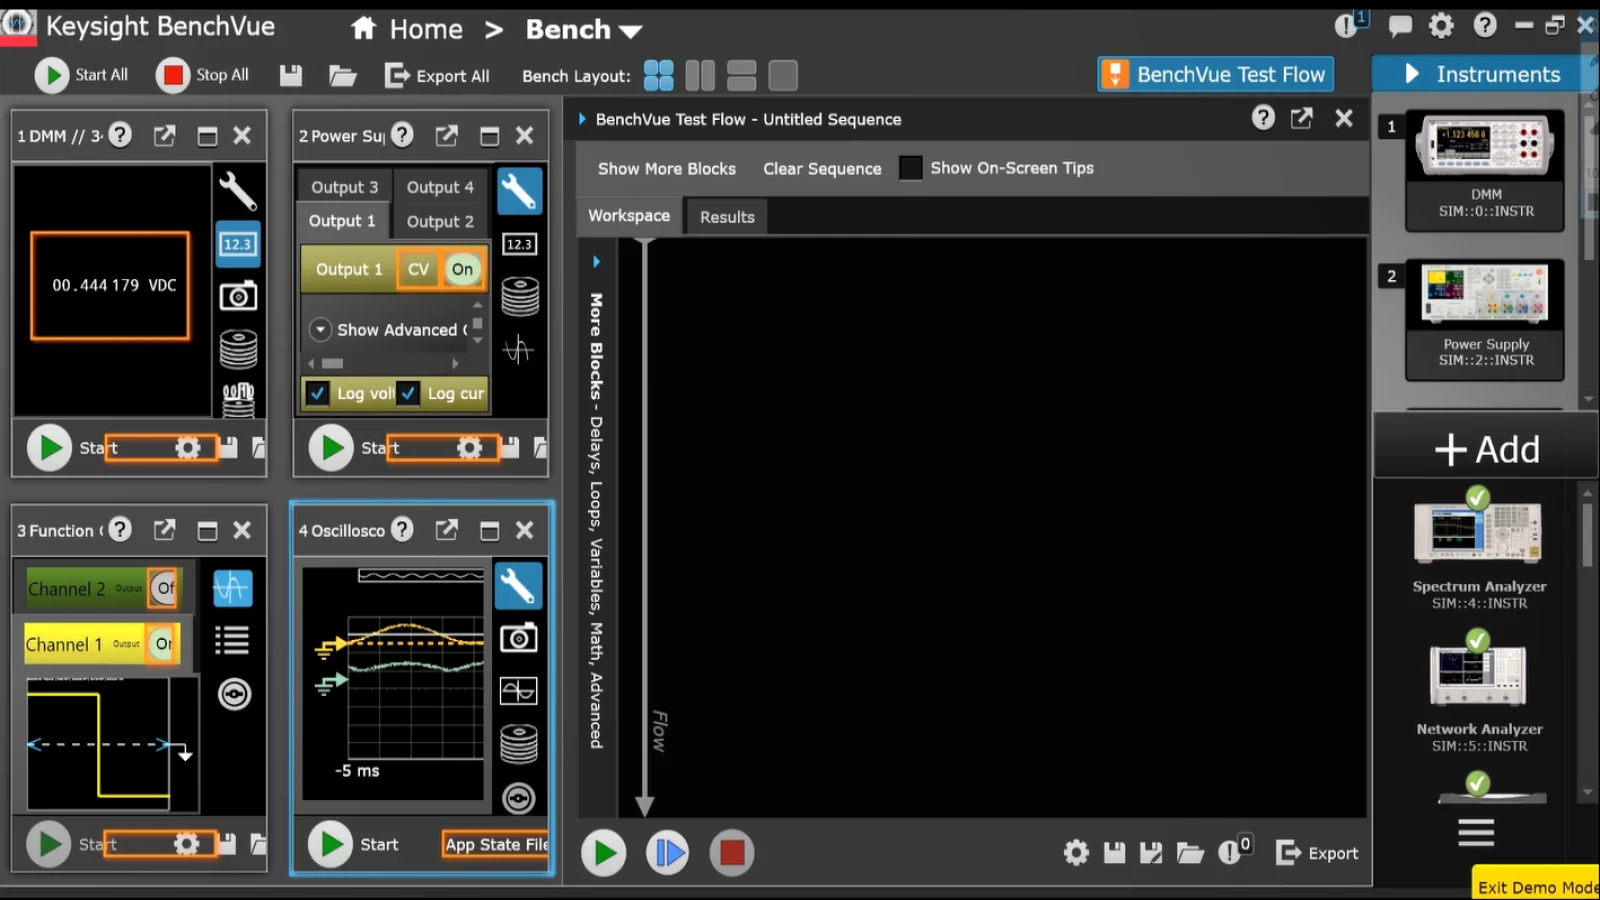Image resolution: width=1600 pixels, height=900 pixels.
Task: Capture oscilloscope screen with camera icon
Action: coord(519,637)
